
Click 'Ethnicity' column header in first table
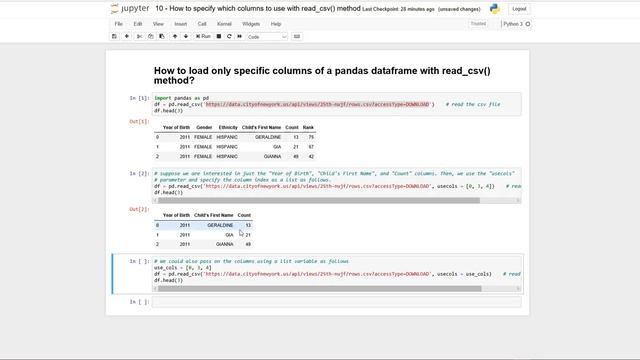coord(228,127)
